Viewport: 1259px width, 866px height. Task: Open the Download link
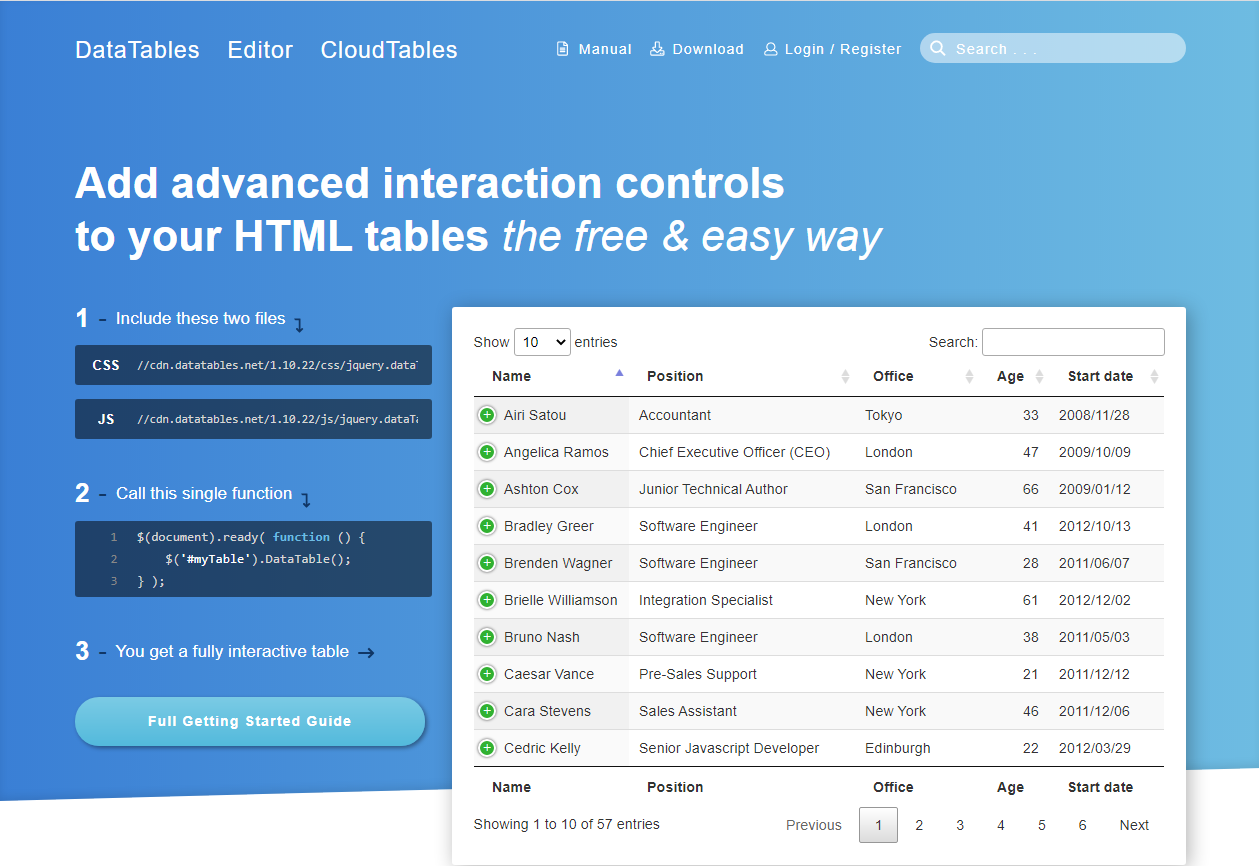pyautogui.click(x=697, y=49)
